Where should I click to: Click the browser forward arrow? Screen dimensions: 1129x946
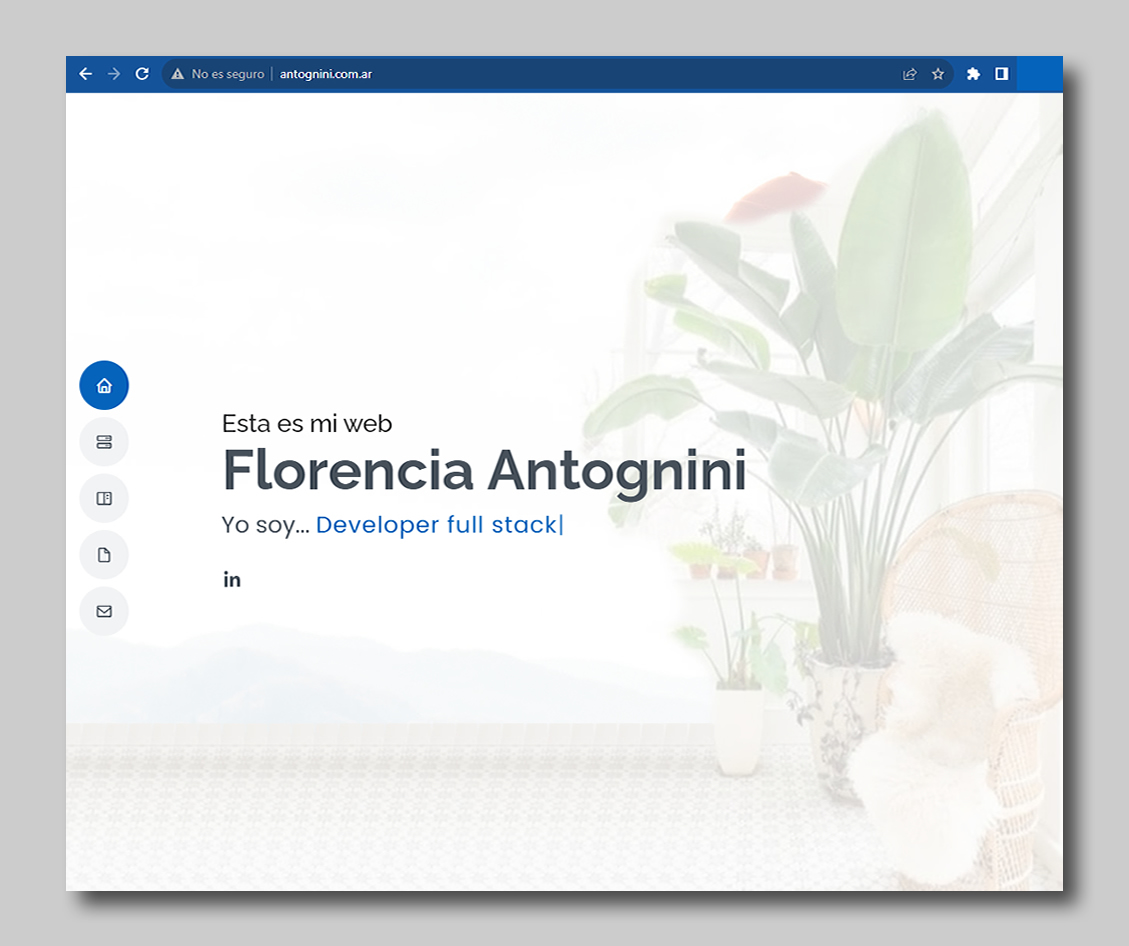coord(114,74)
